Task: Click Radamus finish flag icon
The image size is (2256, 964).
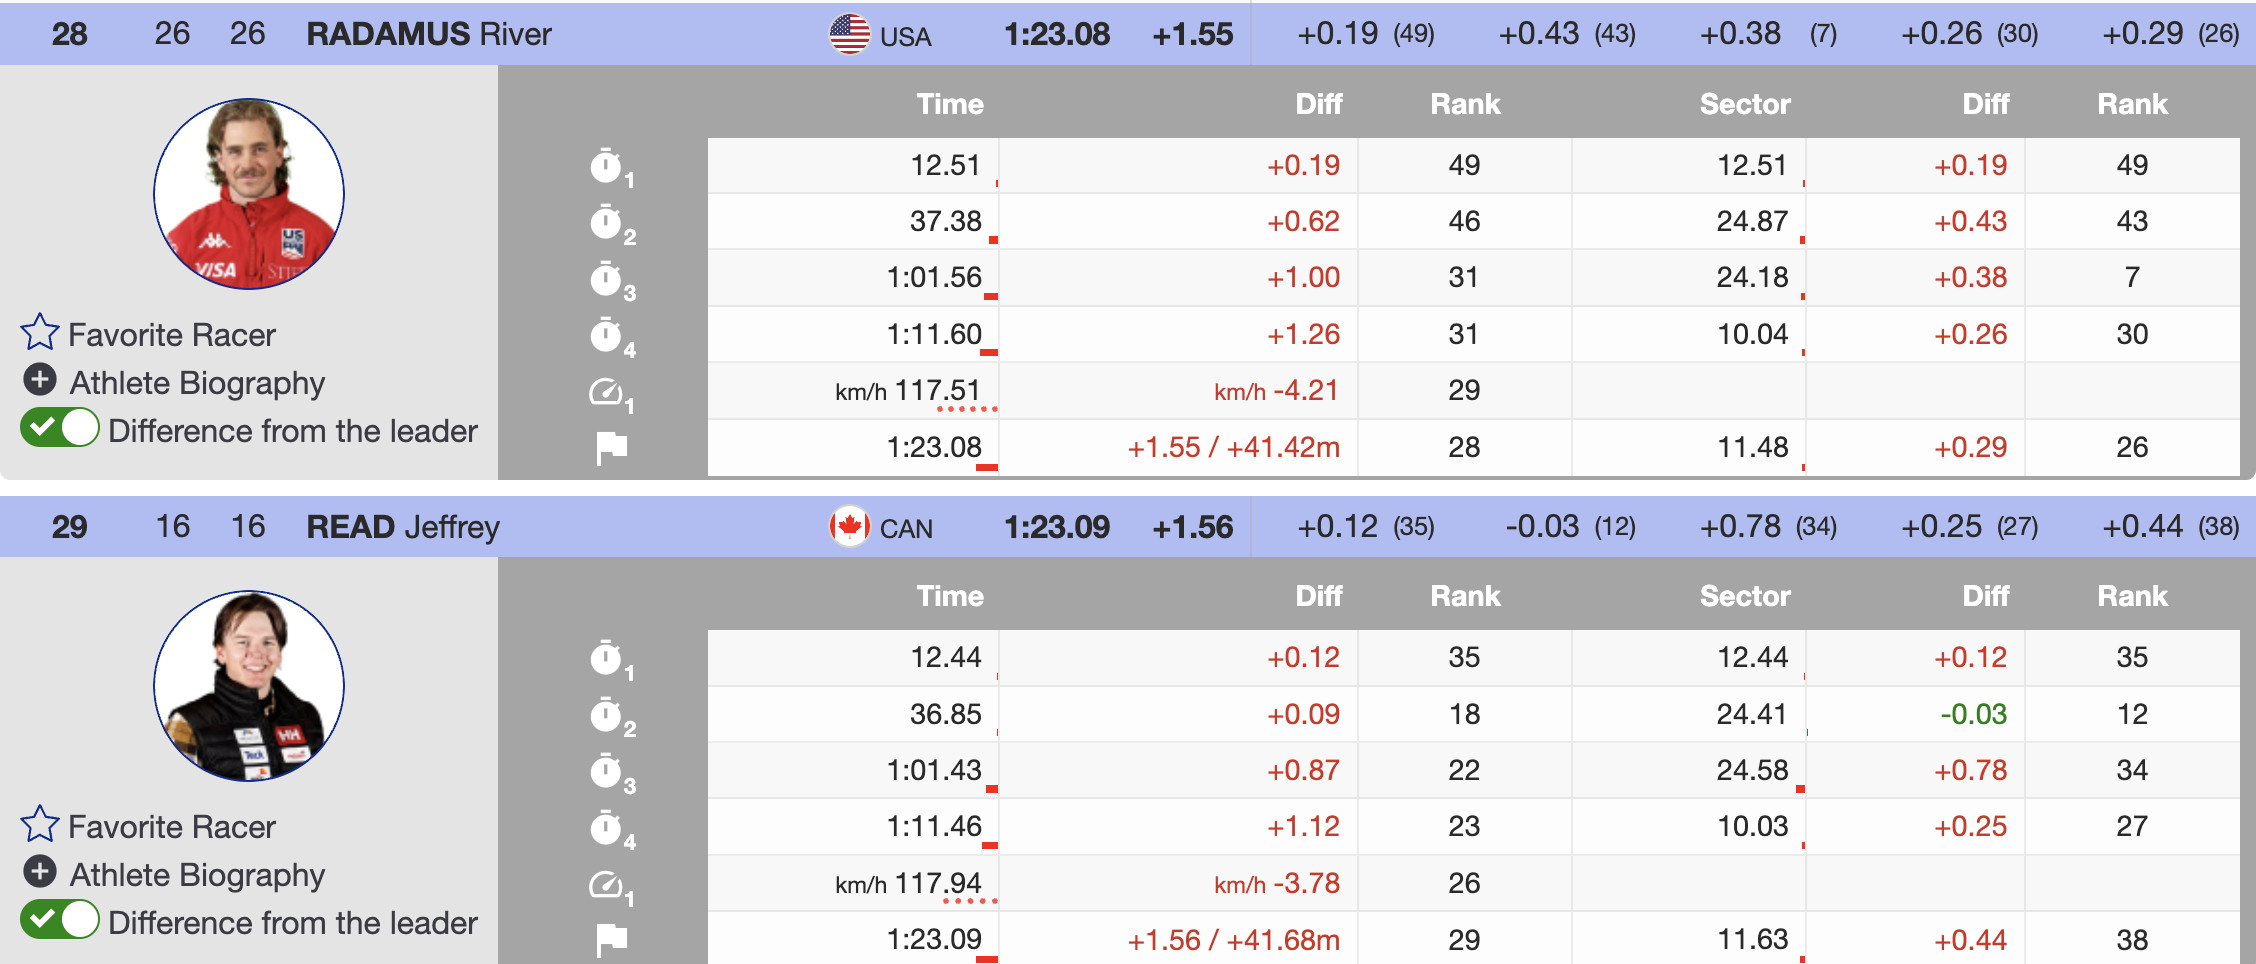Action: tap(611, 447)
